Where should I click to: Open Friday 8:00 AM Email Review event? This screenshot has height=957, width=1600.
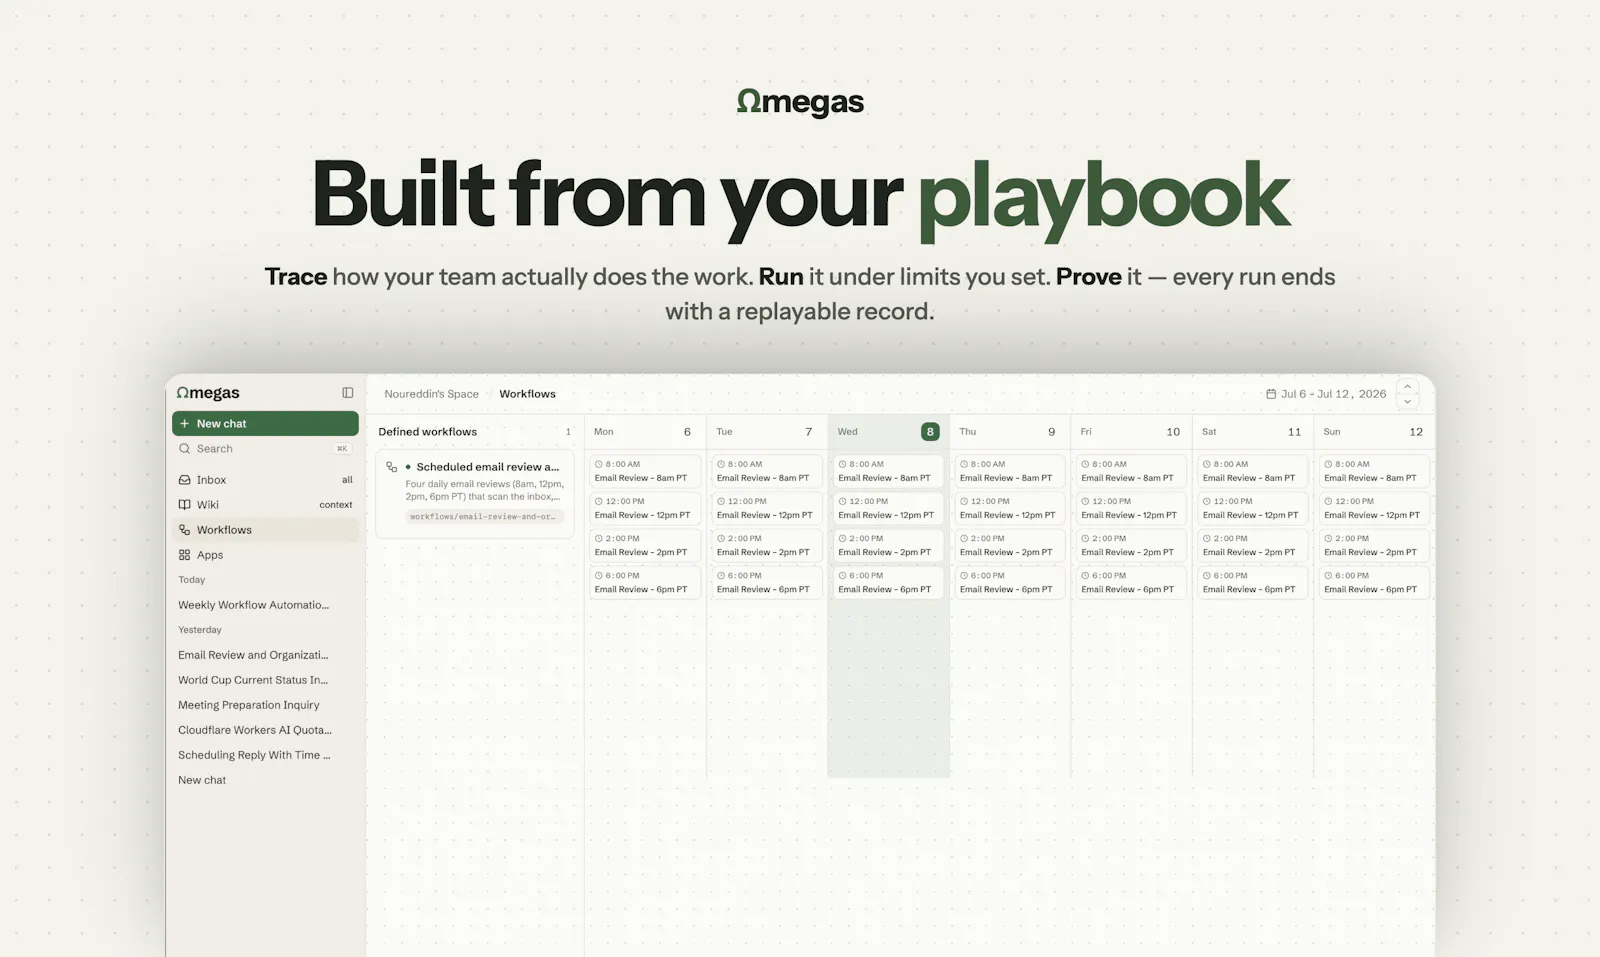coord(1131,471)
